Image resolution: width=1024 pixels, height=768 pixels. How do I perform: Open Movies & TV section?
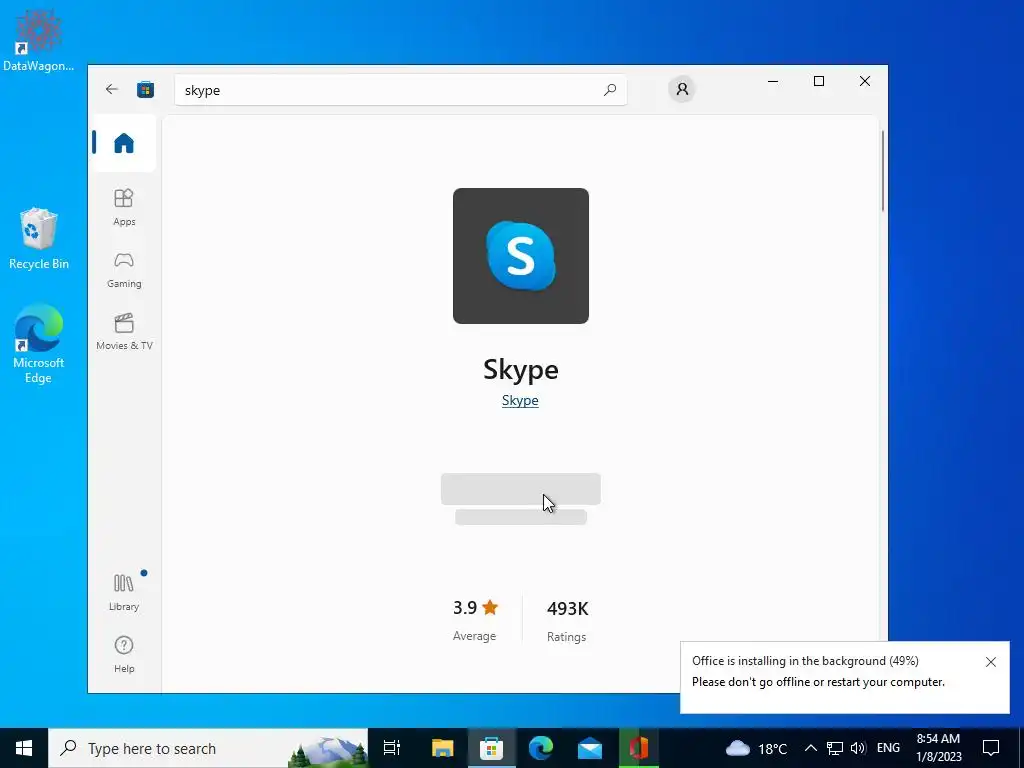(124, 332)
